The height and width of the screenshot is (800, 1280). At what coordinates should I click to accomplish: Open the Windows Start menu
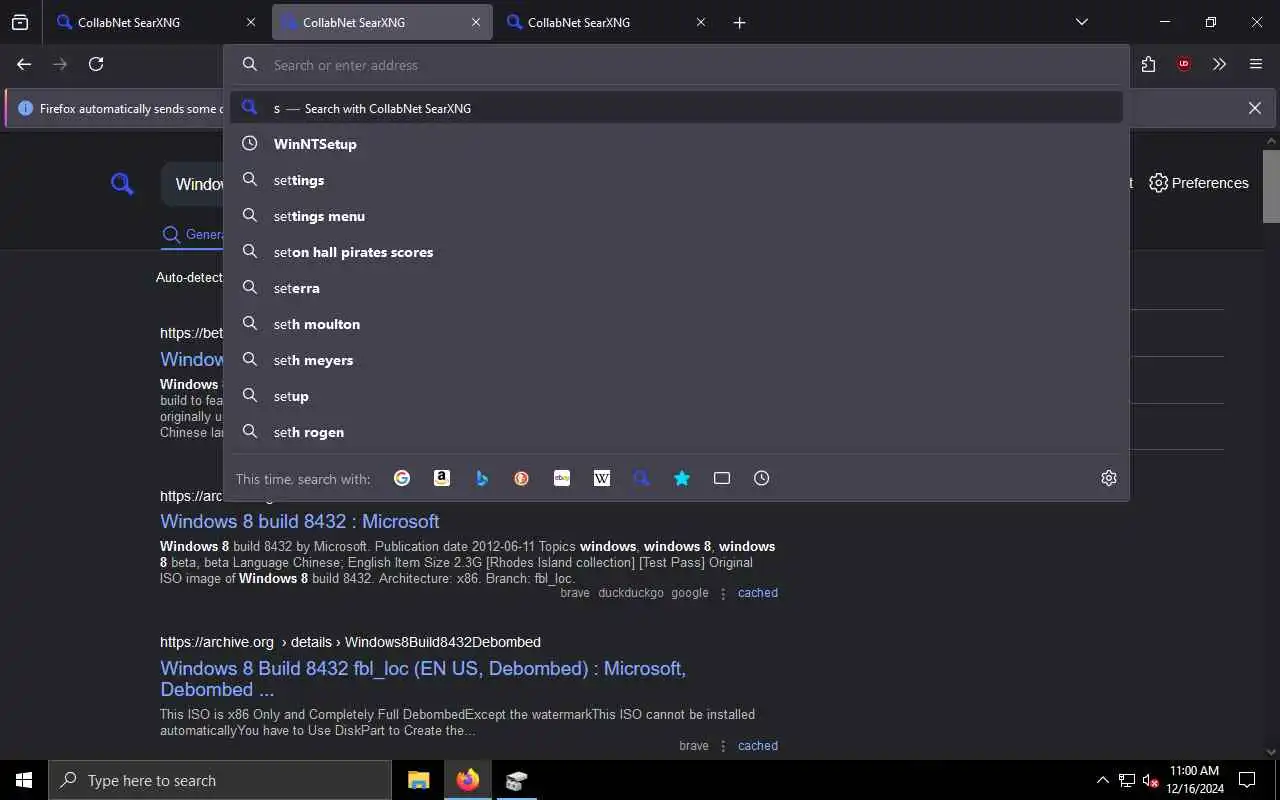point(24,780)
